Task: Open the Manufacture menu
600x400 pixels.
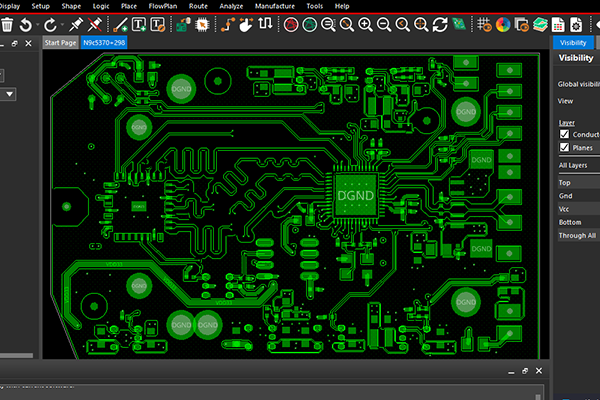Action: tap(274, 6)
